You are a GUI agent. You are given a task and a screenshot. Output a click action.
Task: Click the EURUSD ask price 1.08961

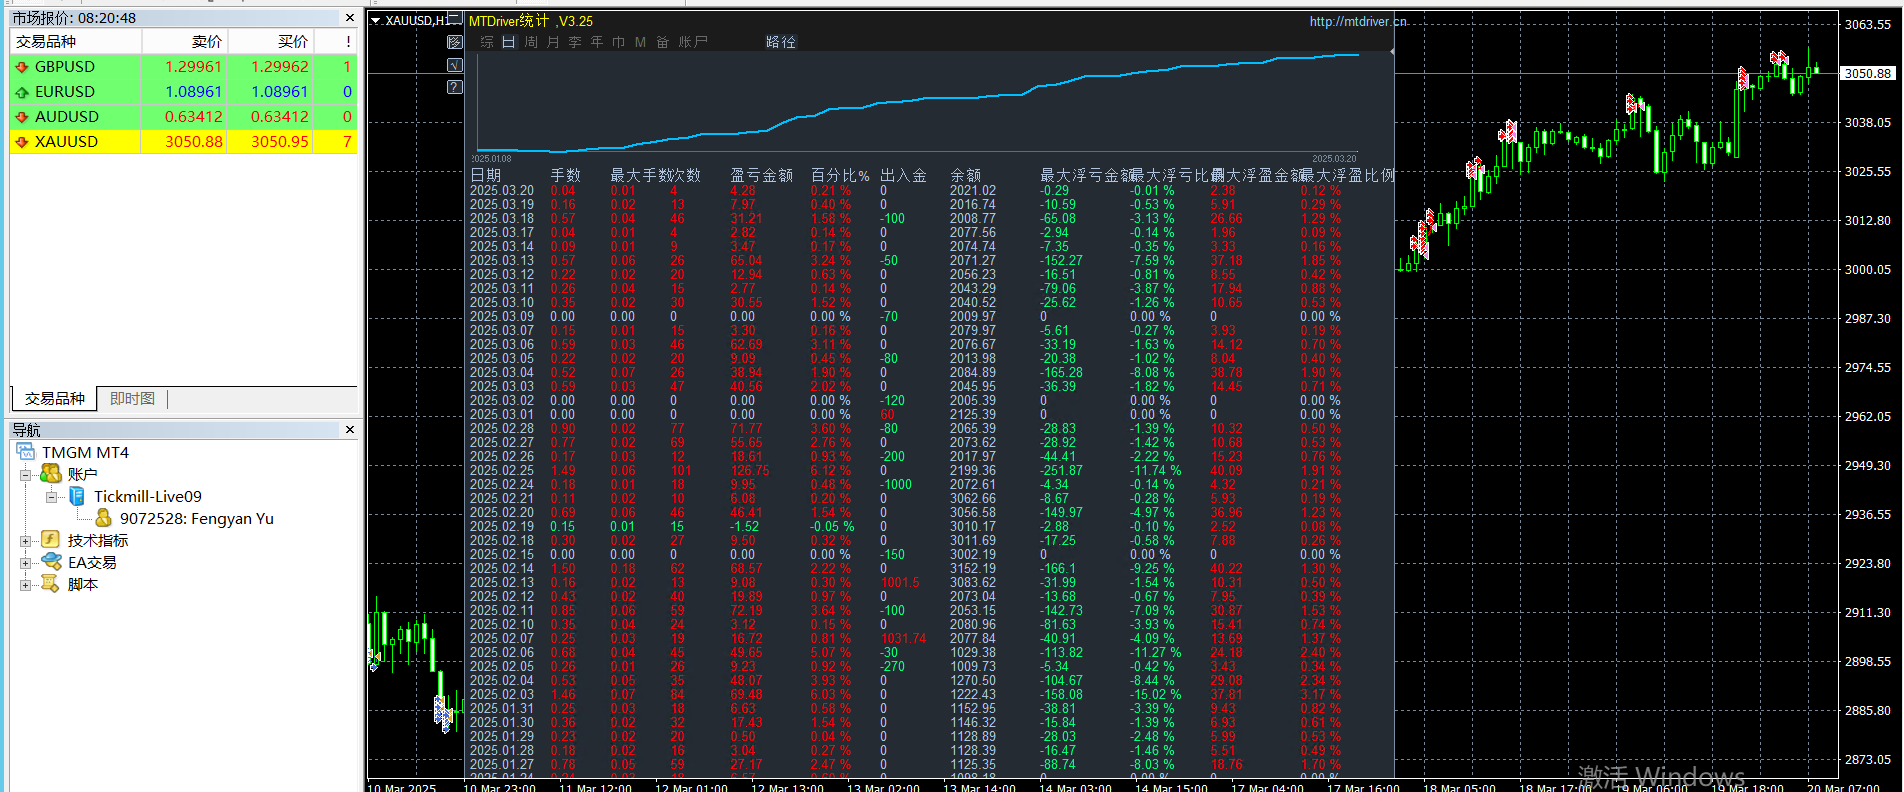click(x=280, y=92)
